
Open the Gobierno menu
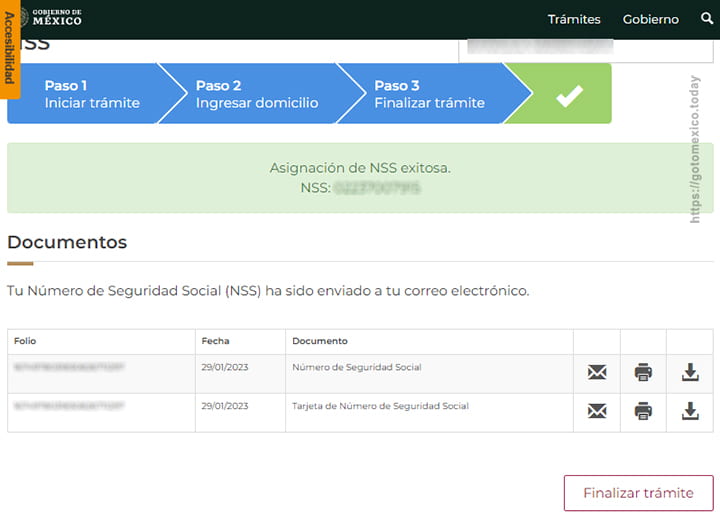(651, 19)
